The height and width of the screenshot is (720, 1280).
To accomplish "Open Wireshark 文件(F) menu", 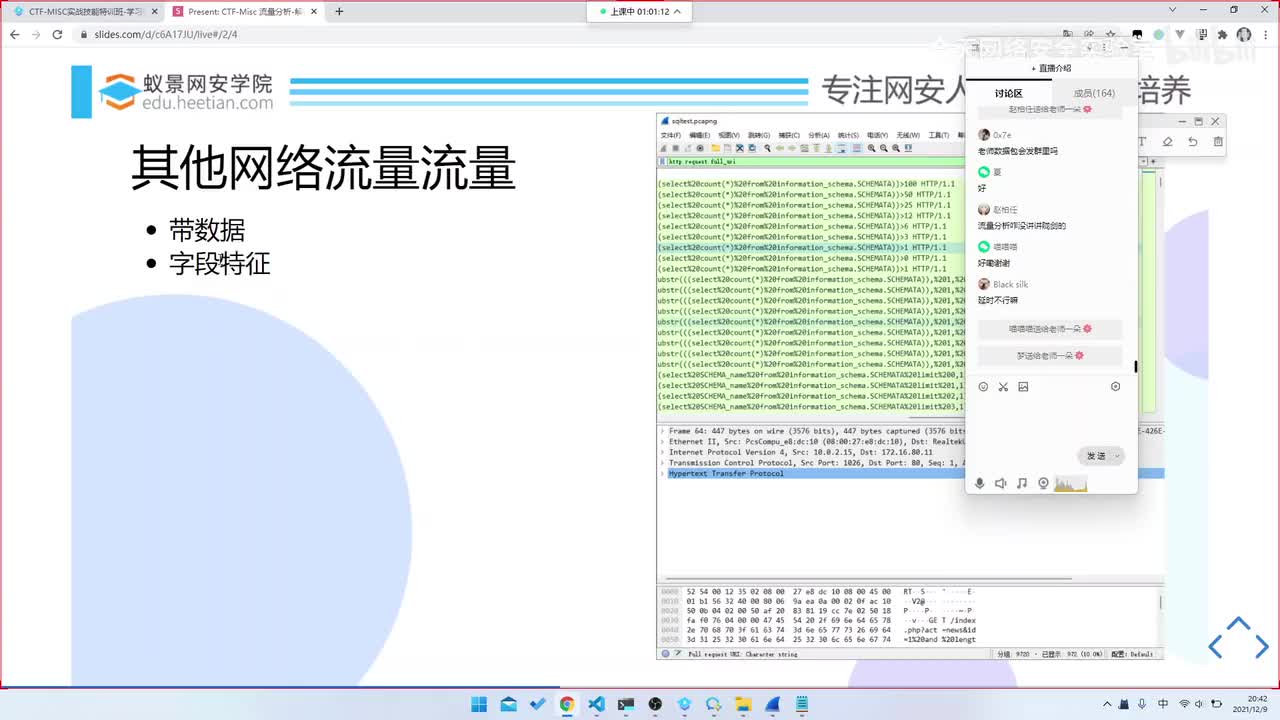I will click(x=670, y=135).
